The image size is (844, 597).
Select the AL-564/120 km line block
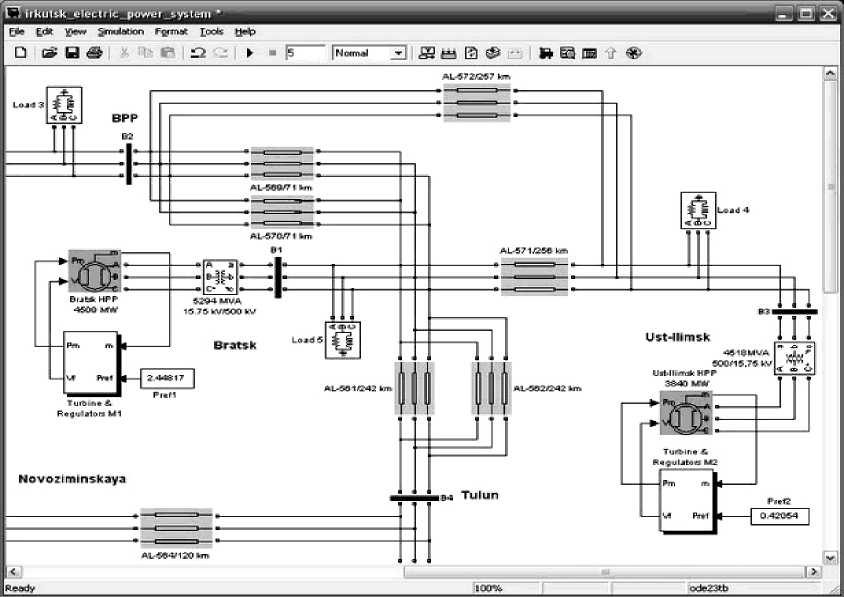tap(177, 528)
